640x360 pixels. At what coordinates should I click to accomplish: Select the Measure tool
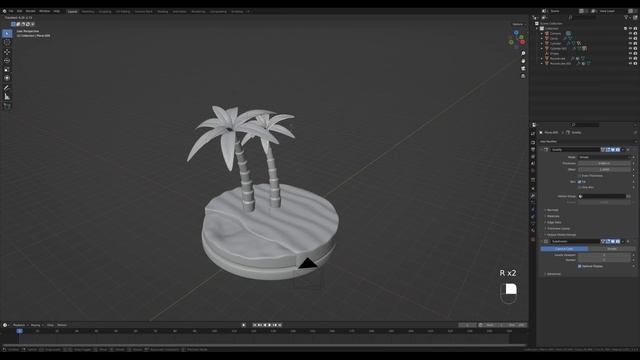(x=7, y=97)
